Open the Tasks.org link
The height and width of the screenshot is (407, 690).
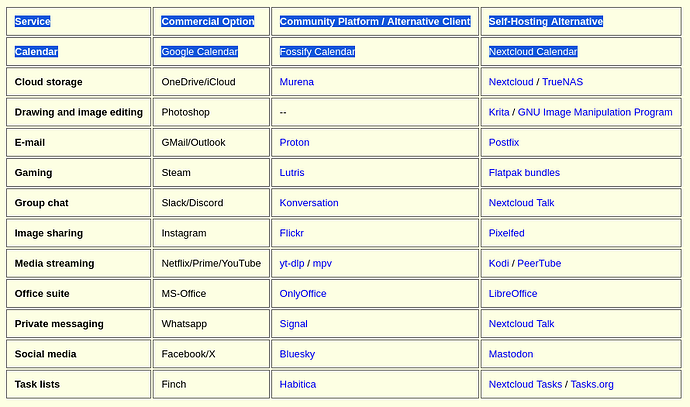pyautogui.click(x=592, y=384)
